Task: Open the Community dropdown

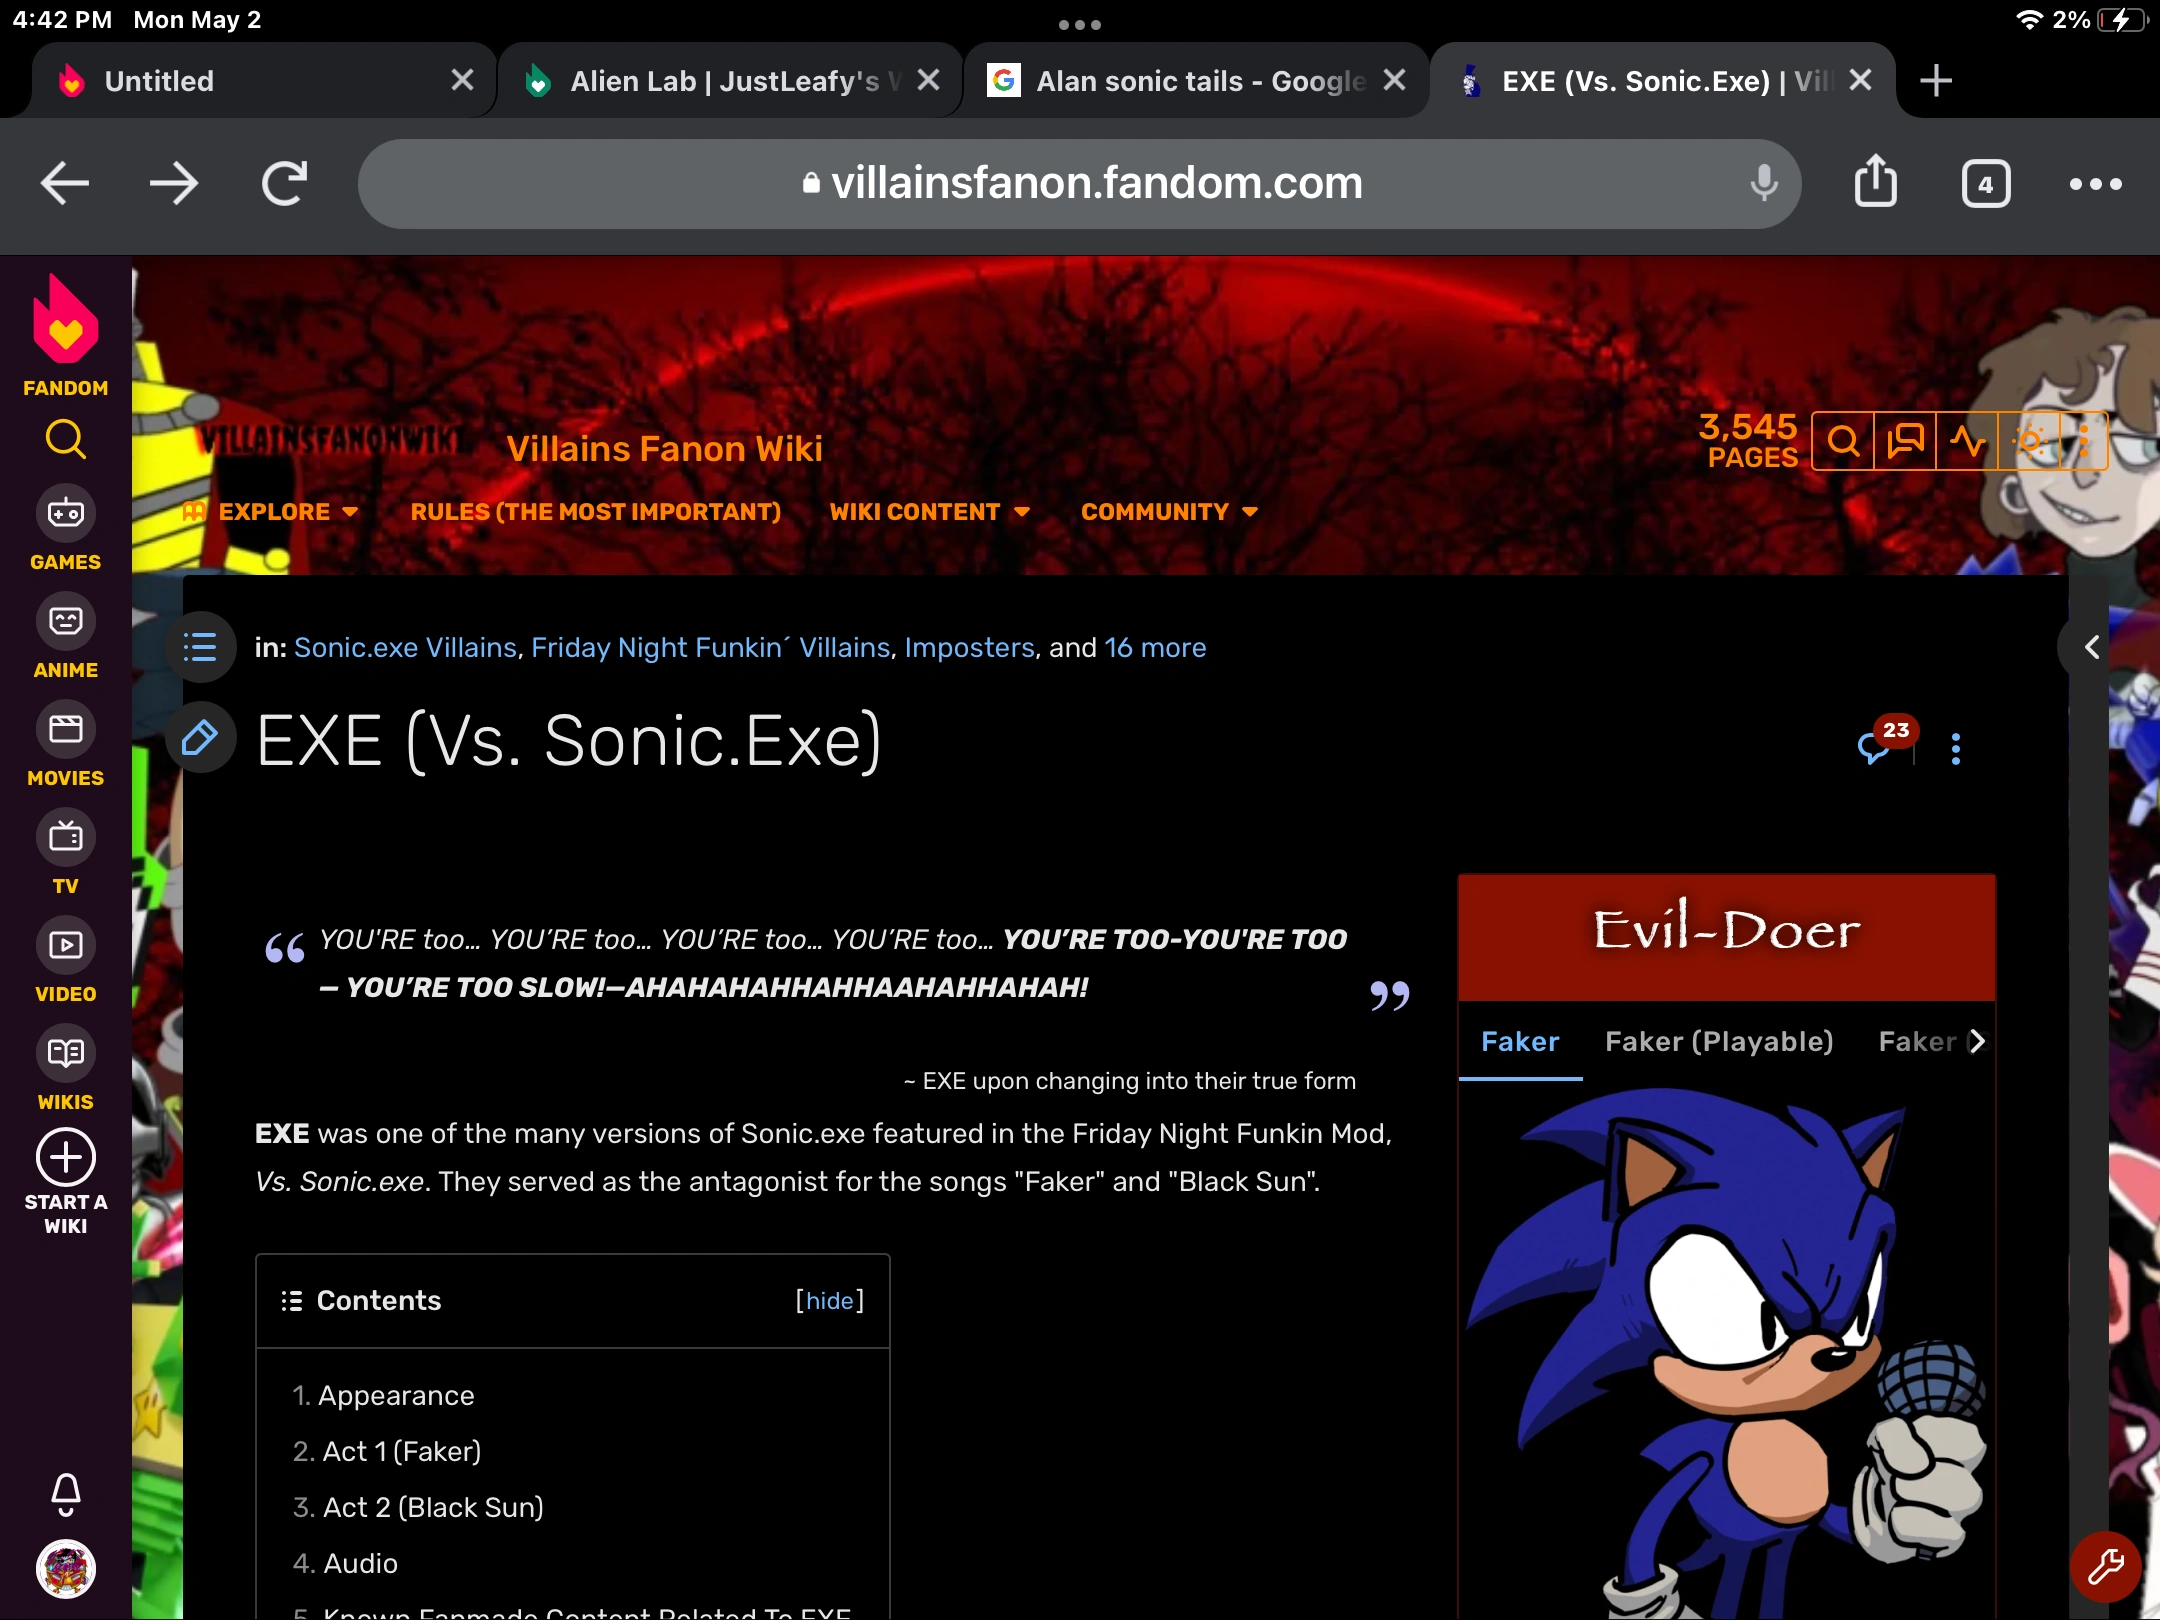Action: pyautogui.click(x=1168, y=511)
